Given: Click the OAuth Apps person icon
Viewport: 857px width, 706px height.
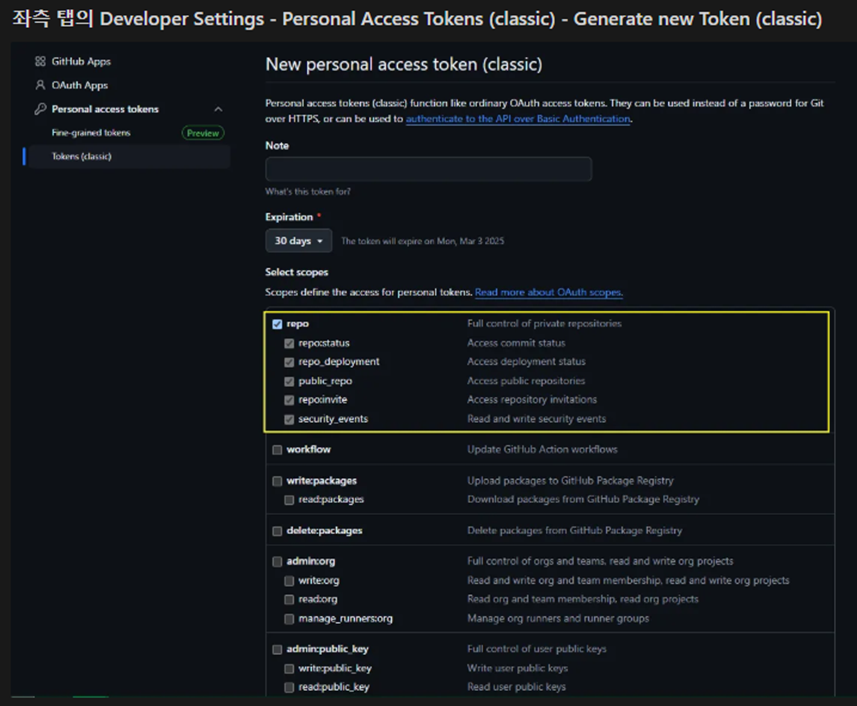Looking at the screenshot, I should click(40, 85).
